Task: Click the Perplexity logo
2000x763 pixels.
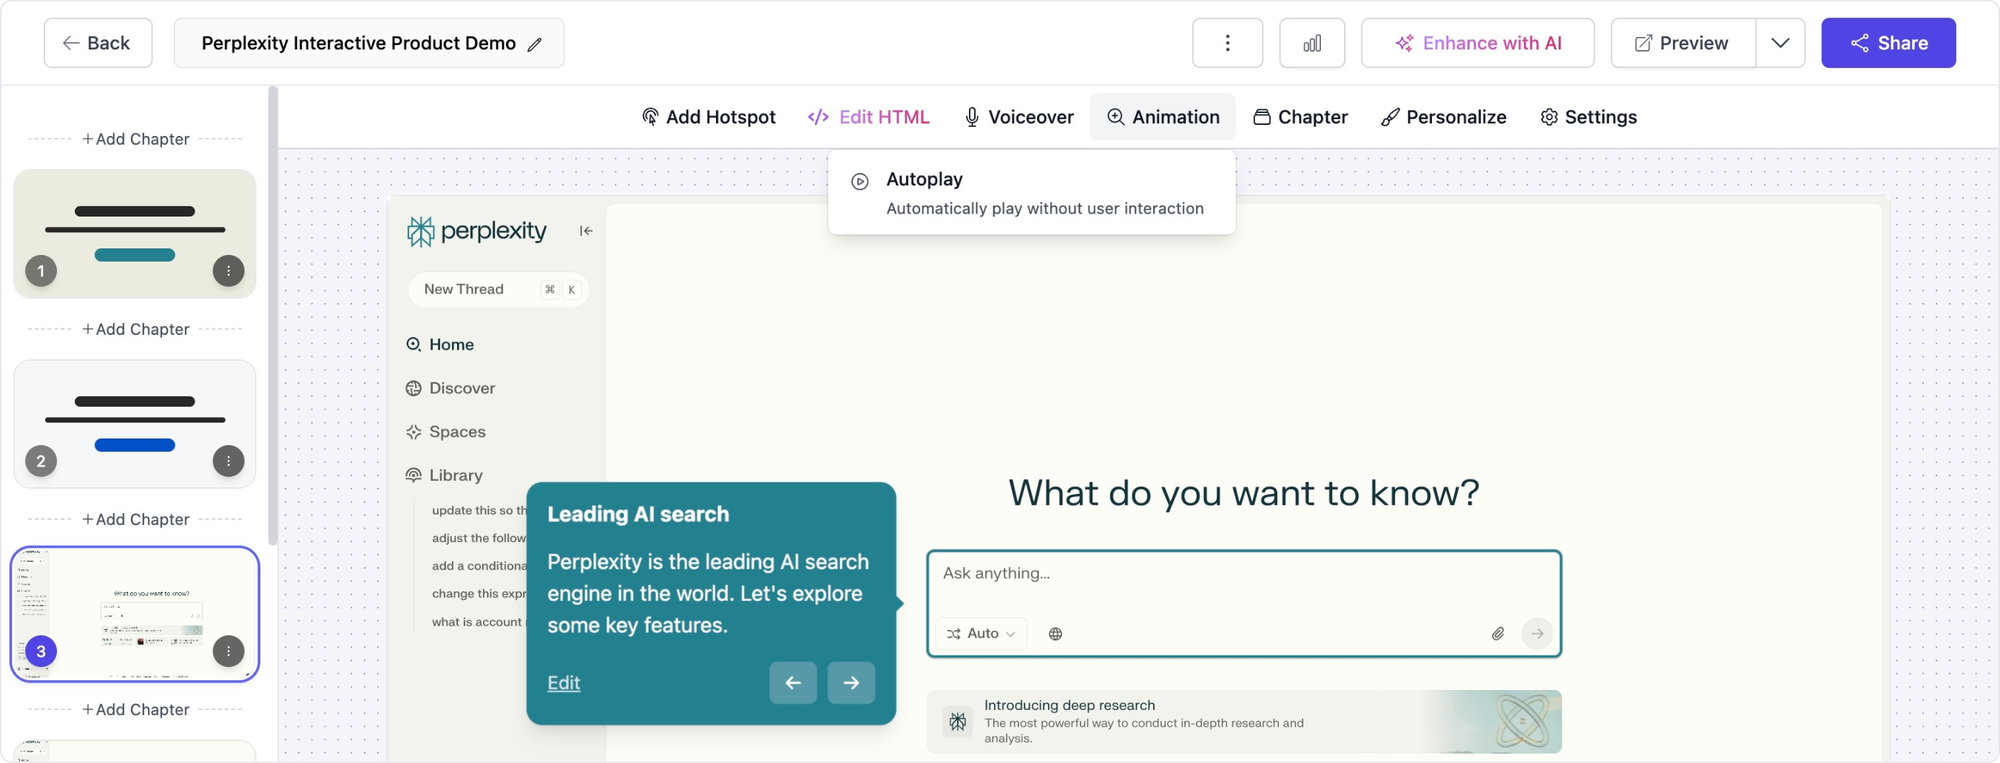Action: (x=477, y=231)
